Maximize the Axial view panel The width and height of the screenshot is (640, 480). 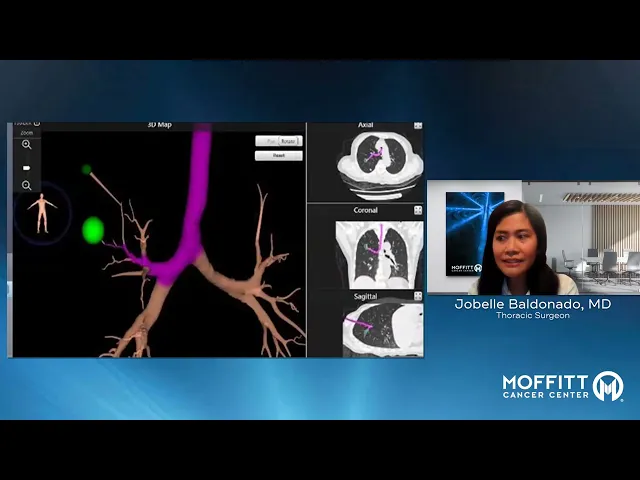point(418,126)
